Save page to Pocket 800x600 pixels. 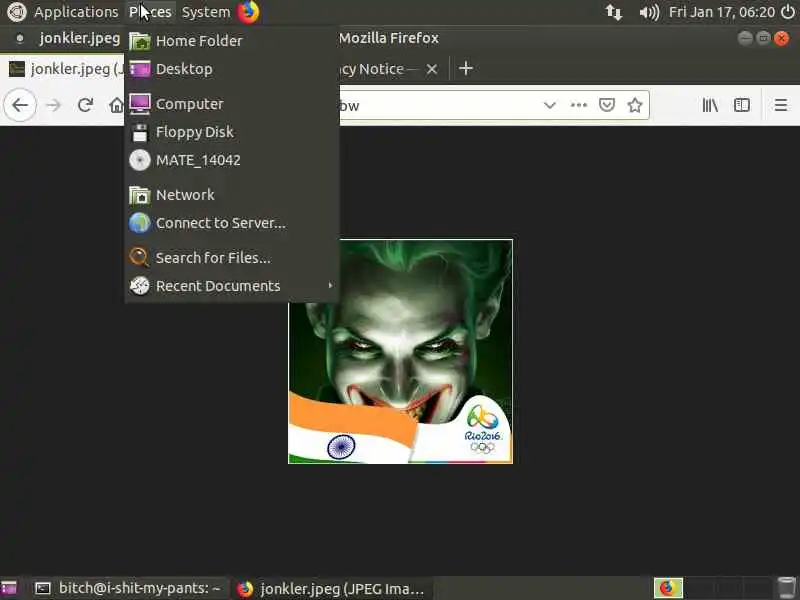pos(607,105)
